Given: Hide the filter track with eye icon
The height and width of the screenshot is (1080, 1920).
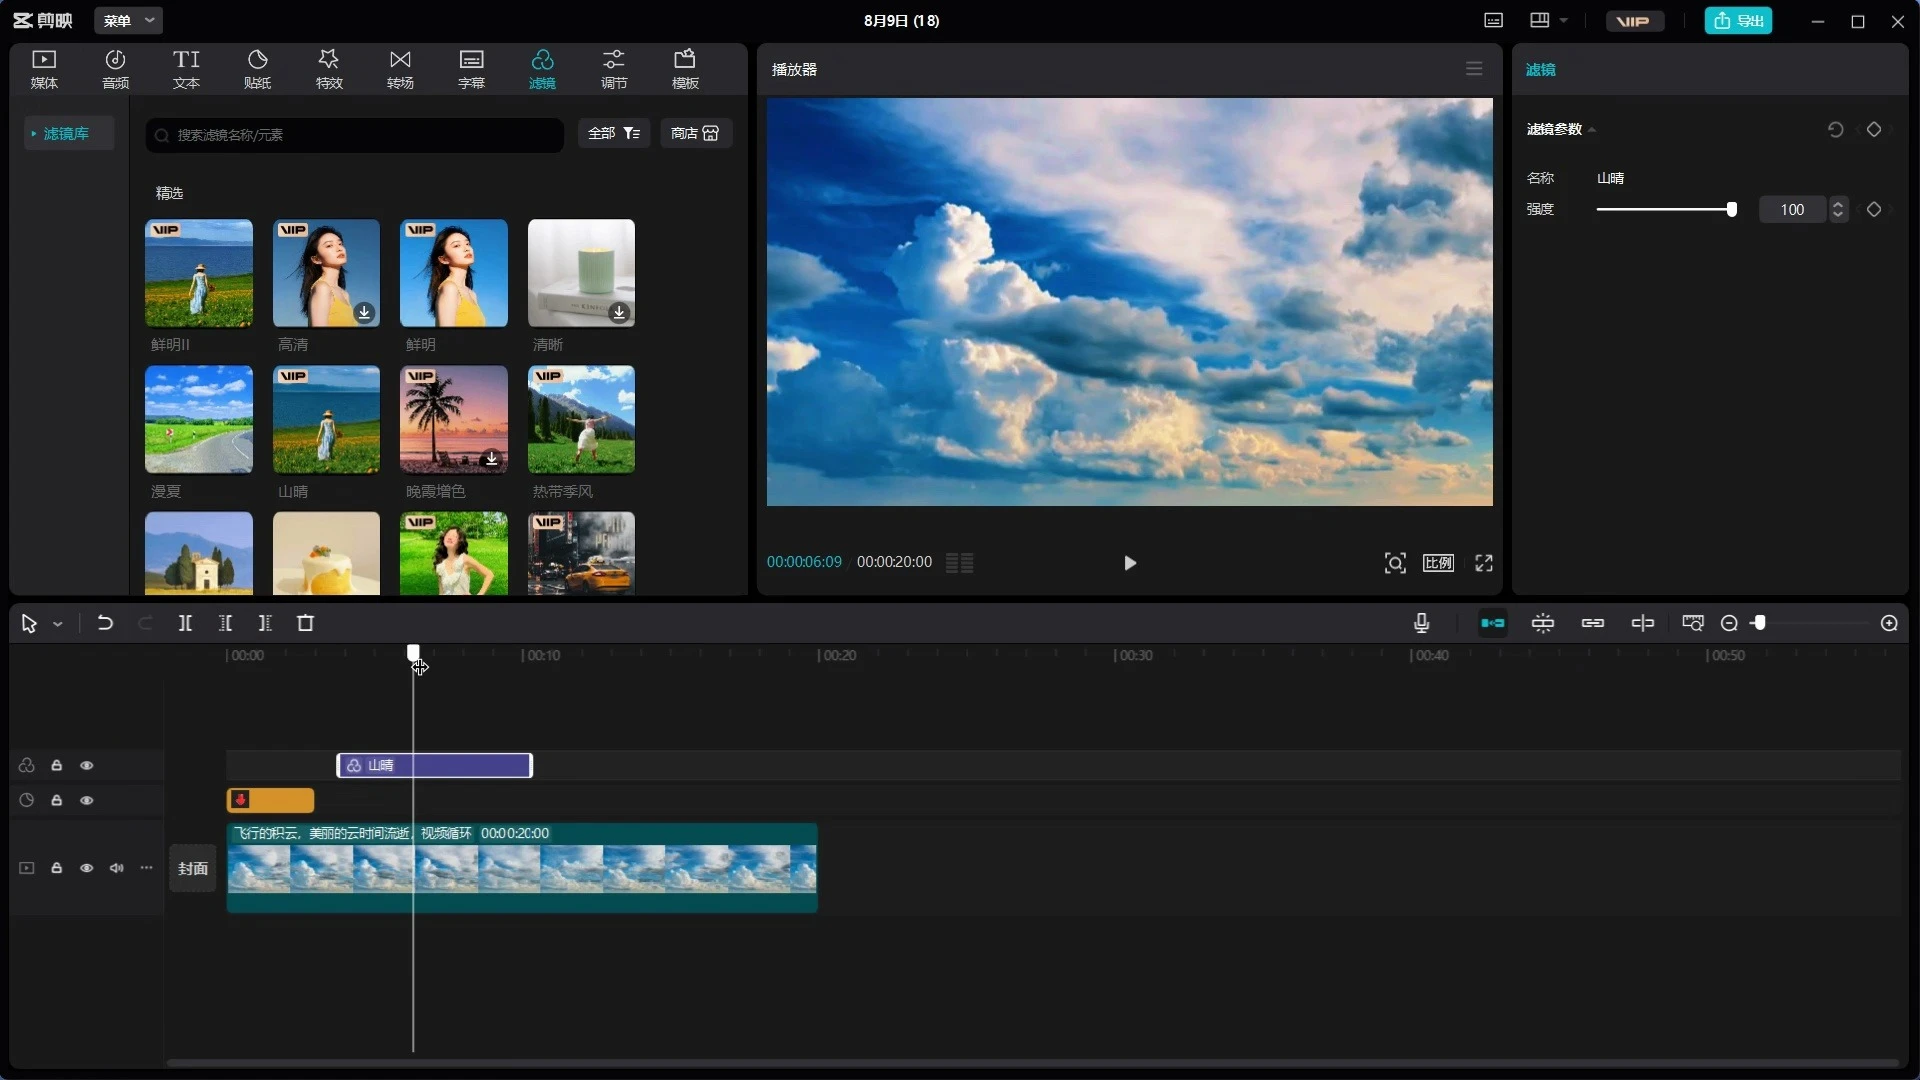Looking at the screenshot, I should click(x=87, y=765).
